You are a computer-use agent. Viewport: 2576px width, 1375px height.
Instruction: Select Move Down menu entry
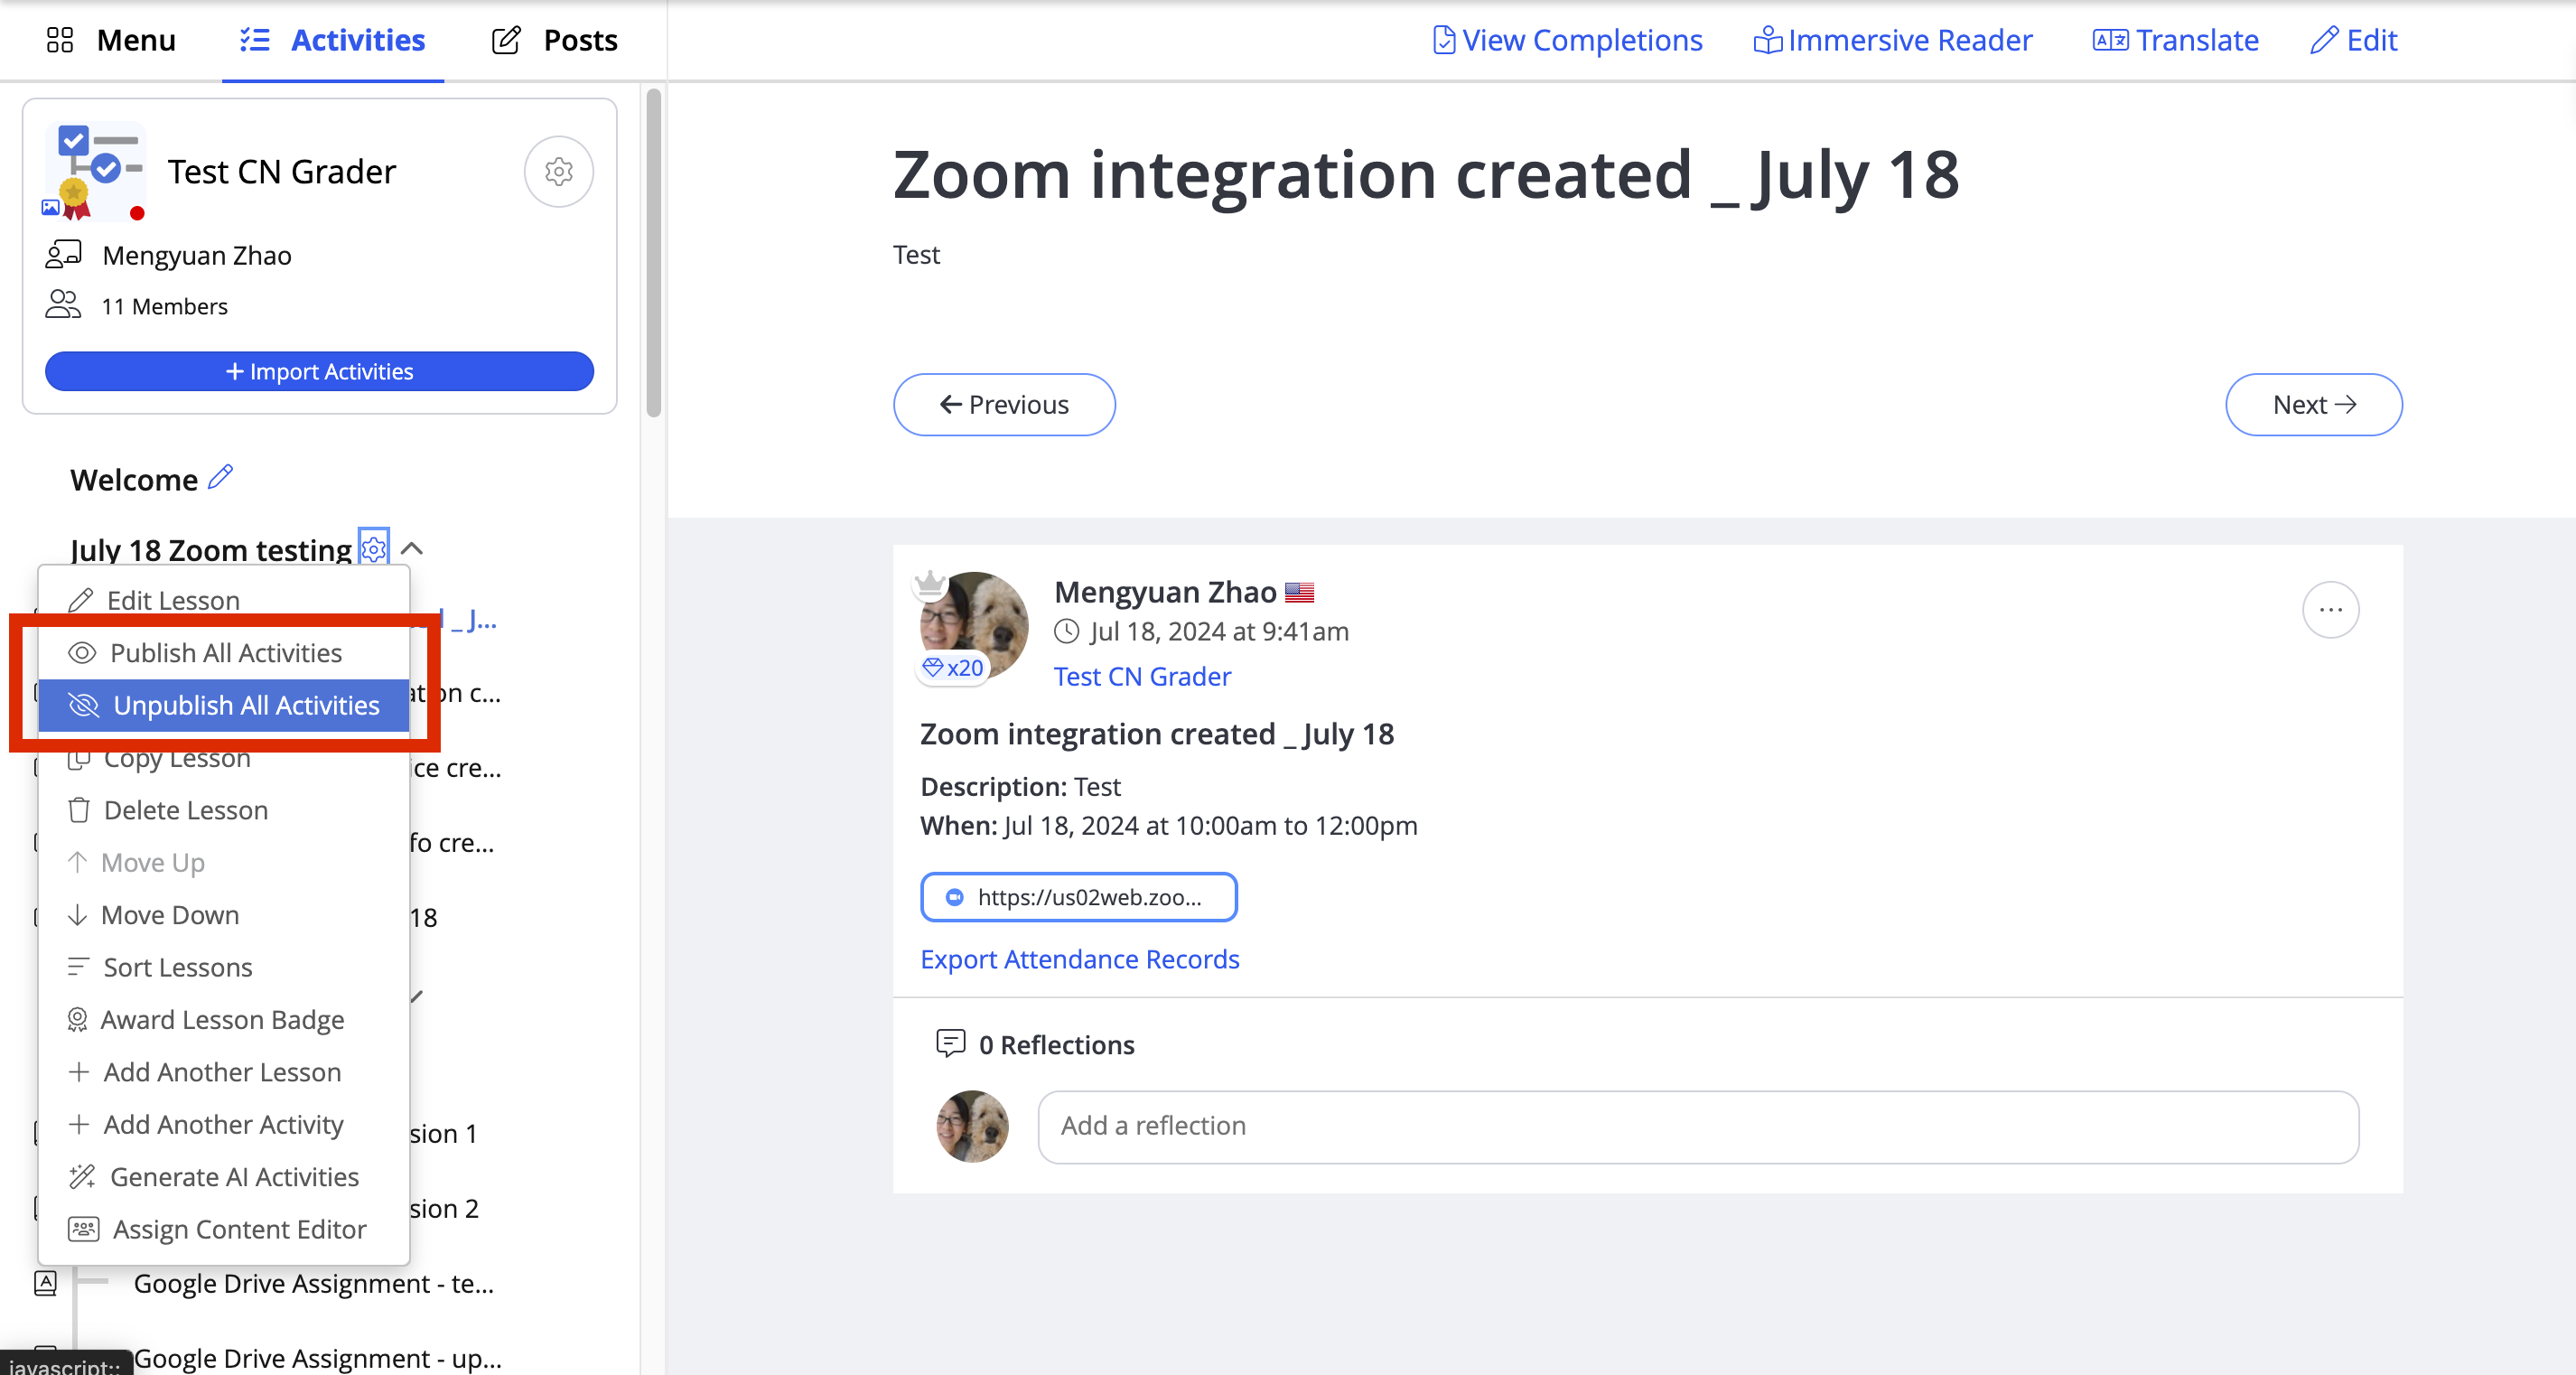[x=224, y=915]
